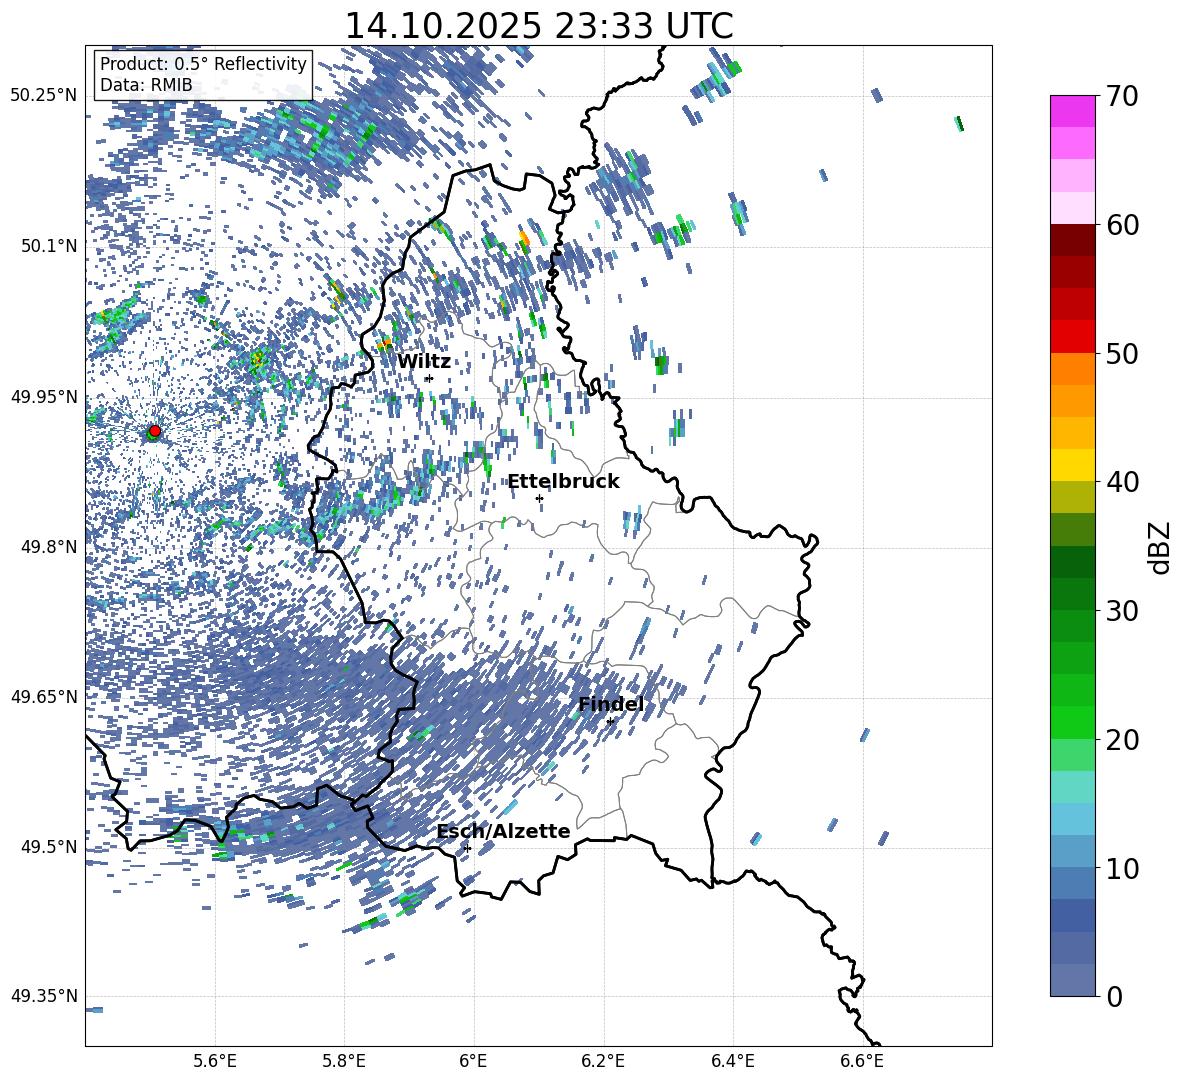Click the 49.8°N latitude label
1184x1081 pixels.
pos(48,547)
